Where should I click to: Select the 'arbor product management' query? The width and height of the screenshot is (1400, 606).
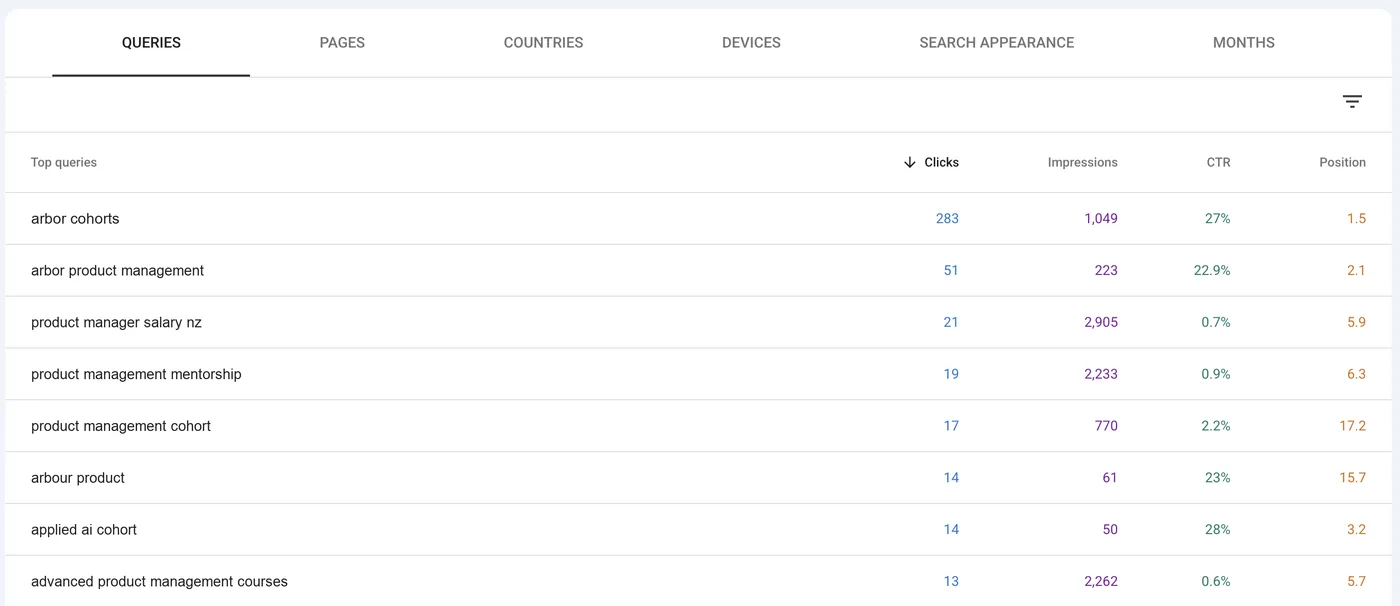pos(117,271)
